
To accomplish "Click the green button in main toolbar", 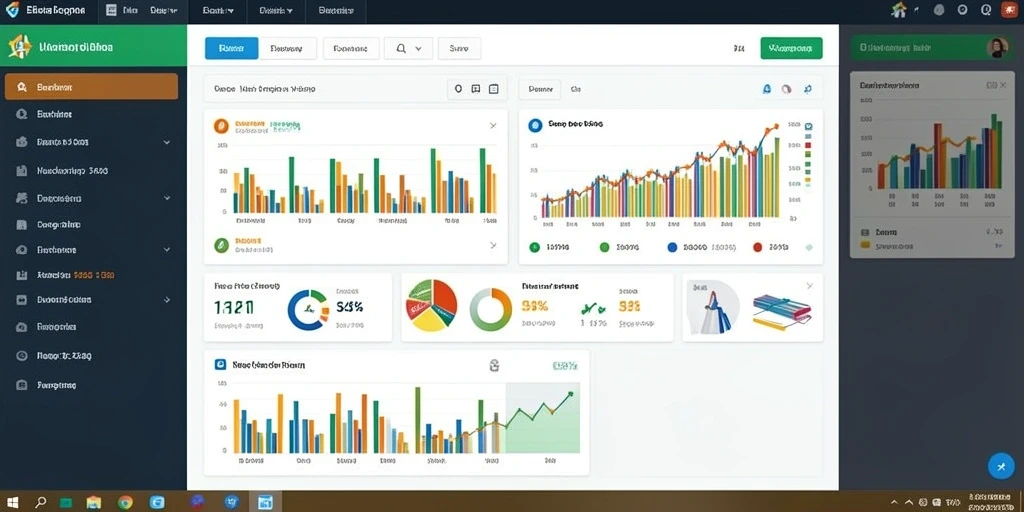I will point(792,48).
